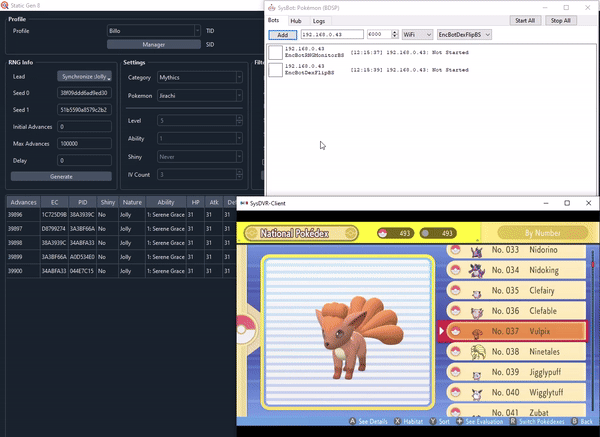Click the X button Habitat icon

point(398,421)
